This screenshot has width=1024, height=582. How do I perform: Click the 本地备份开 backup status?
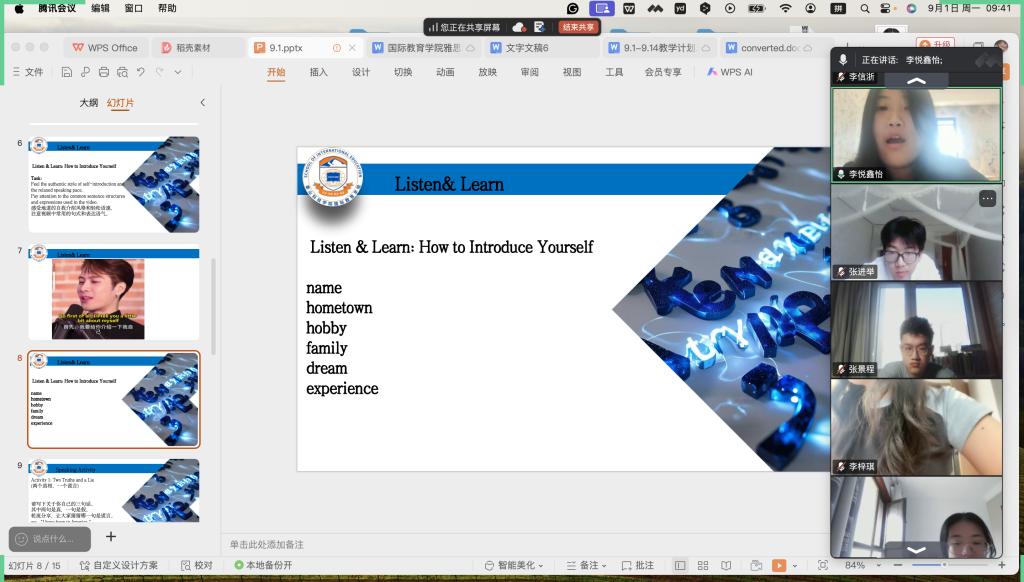(263, 565)
